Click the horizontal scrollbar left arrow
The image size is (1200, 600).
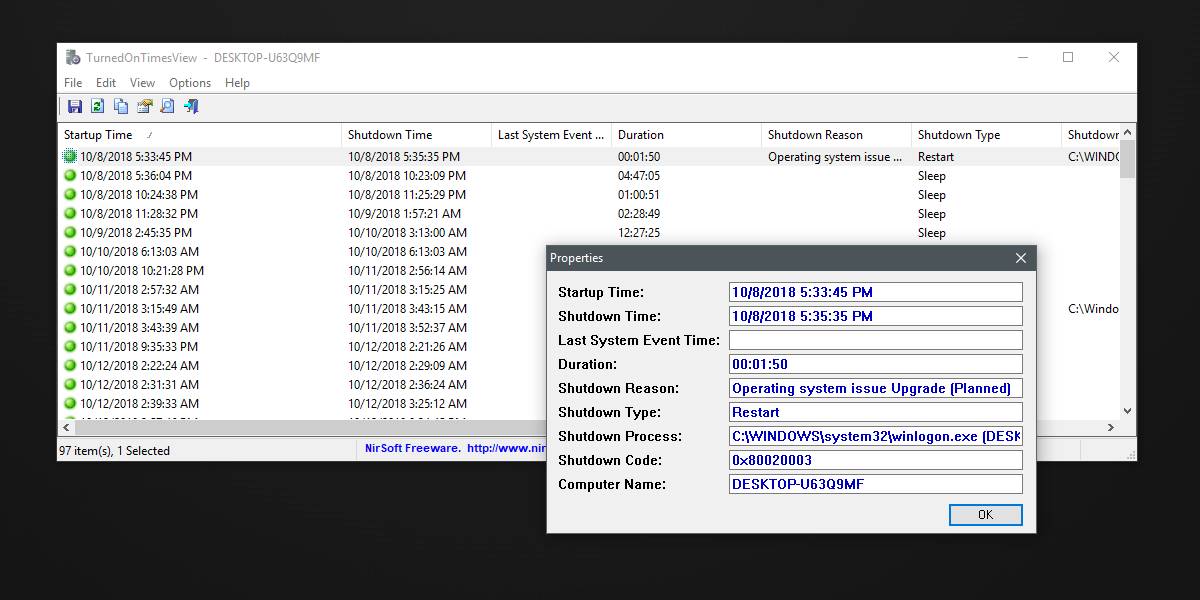(x=66, y=427)
